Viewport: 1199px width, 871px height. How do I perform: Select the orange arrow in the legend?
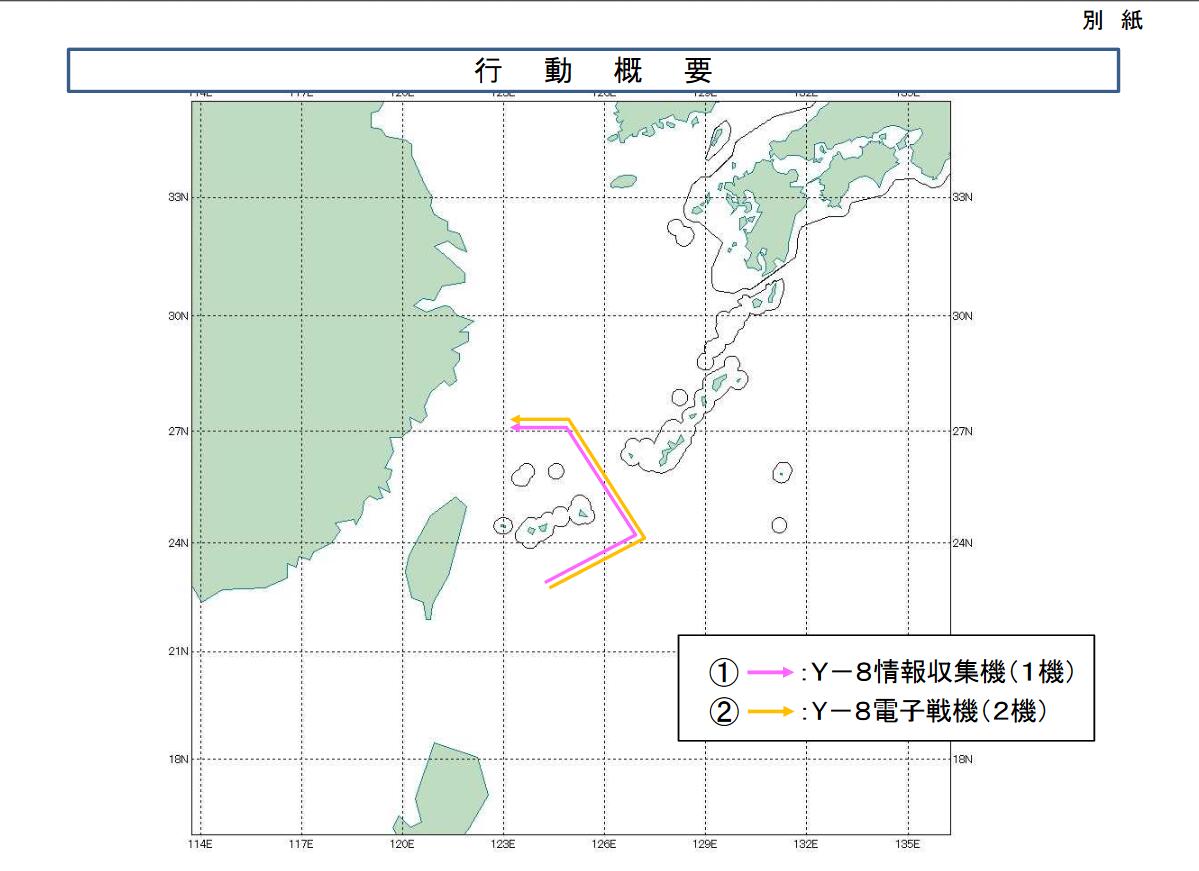tap(768, 712)
